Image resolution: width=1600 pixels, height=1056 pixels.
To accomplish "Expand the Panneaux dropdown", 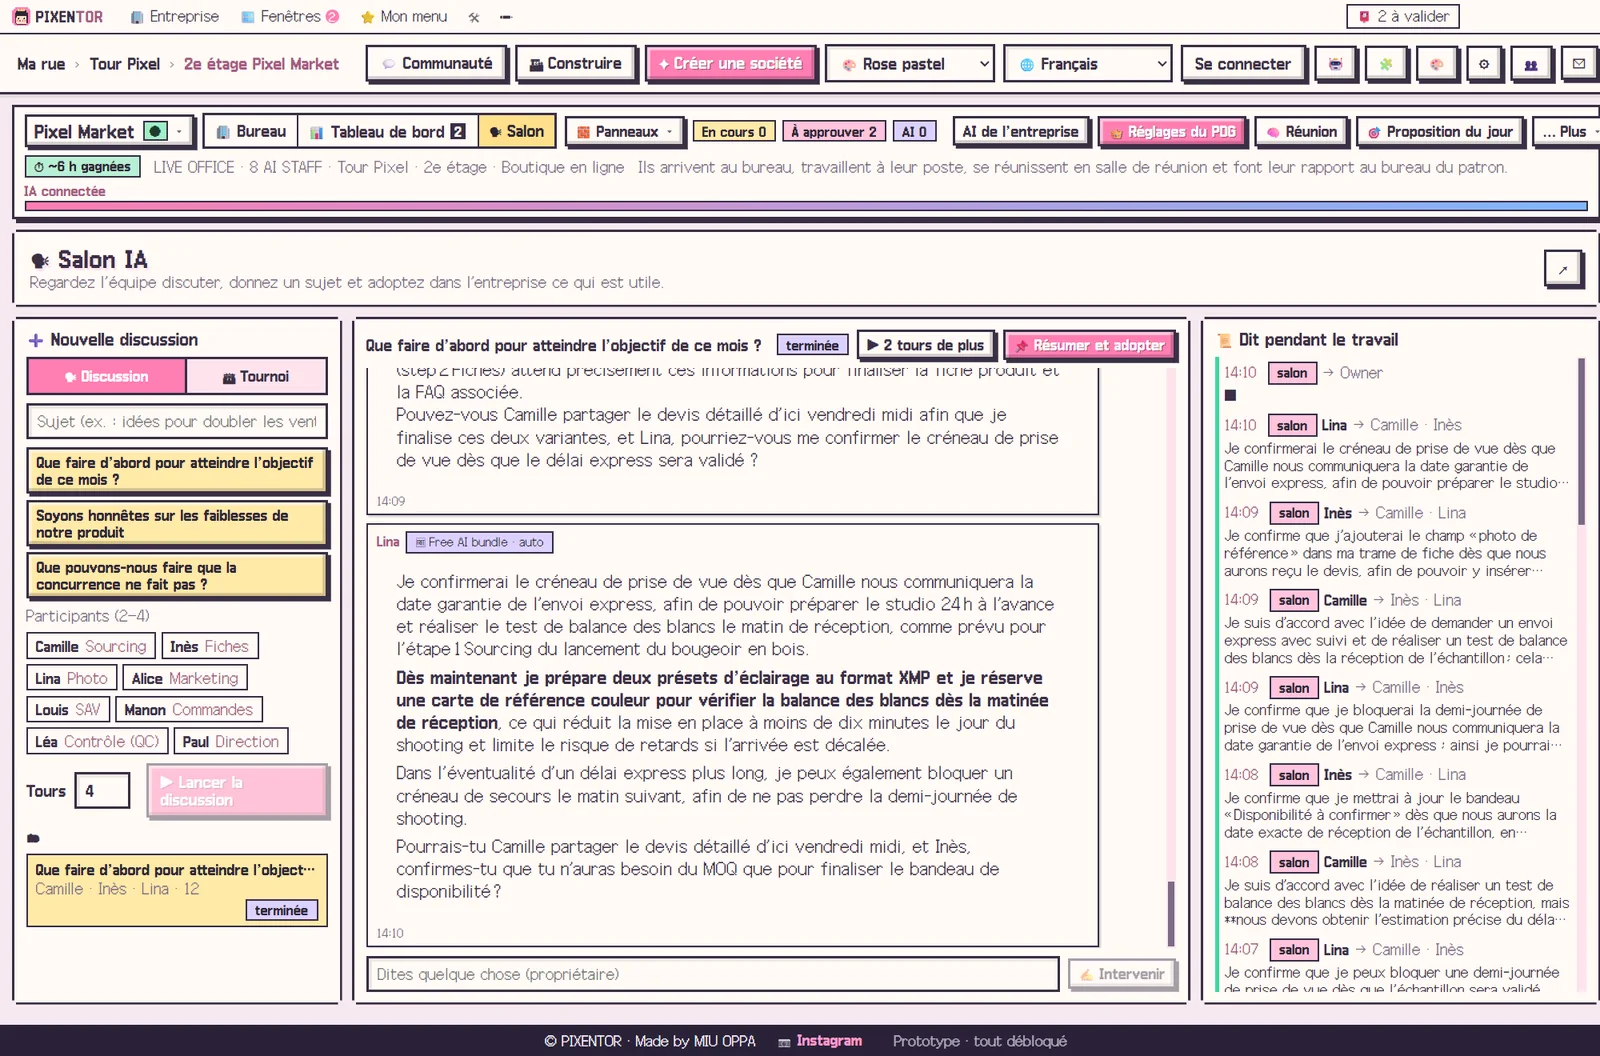I will coord(626,131).
